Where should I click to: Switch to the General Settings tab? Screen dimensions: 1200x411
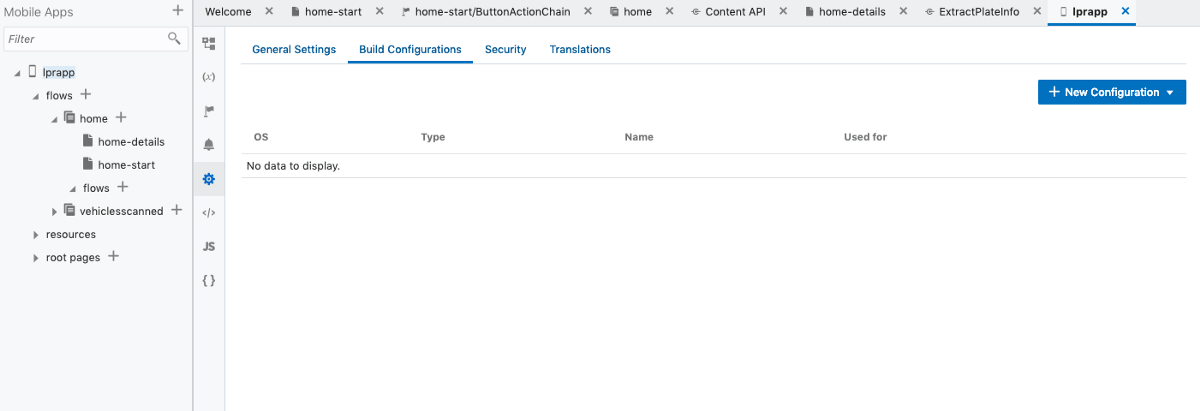tap(294, 49)
